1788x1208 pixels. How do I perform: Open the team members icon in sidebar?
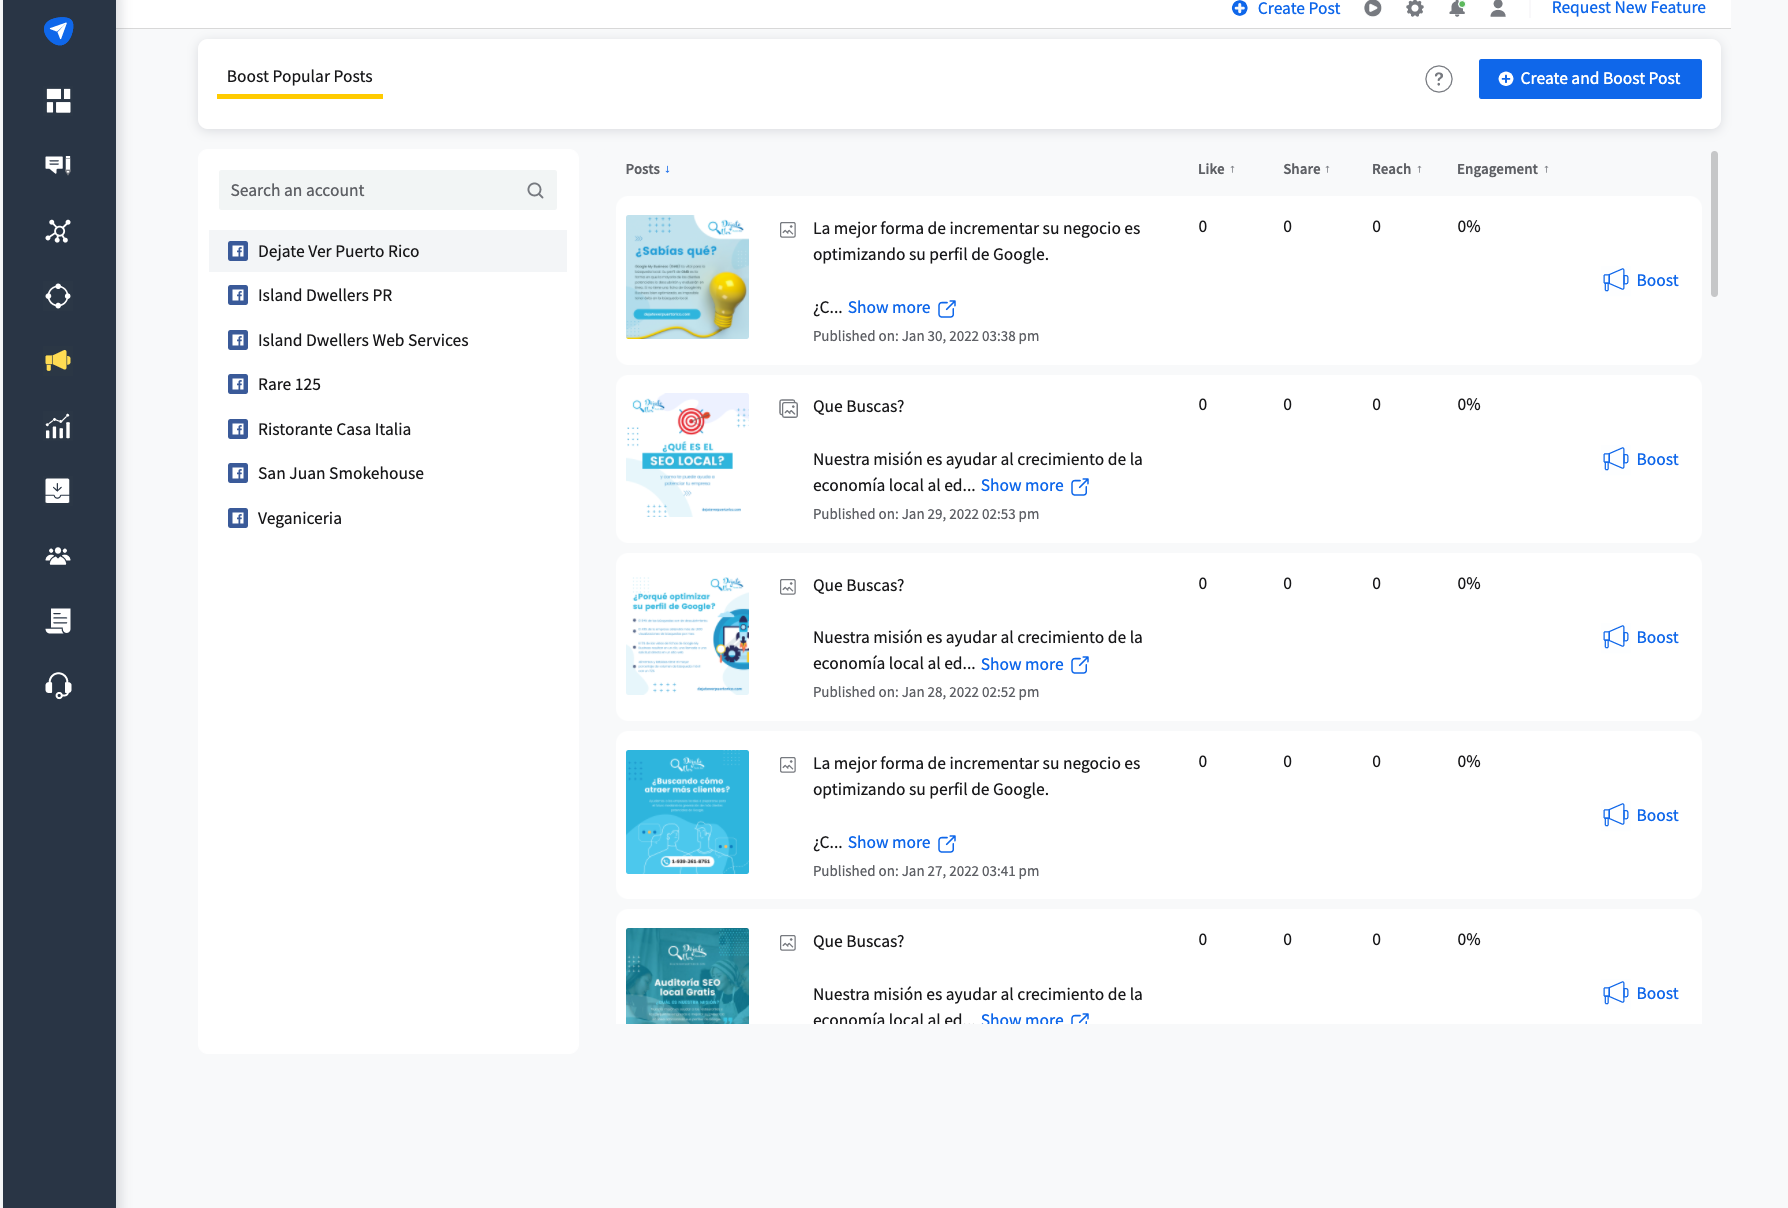pyautogui.click(x=58, y=556)
